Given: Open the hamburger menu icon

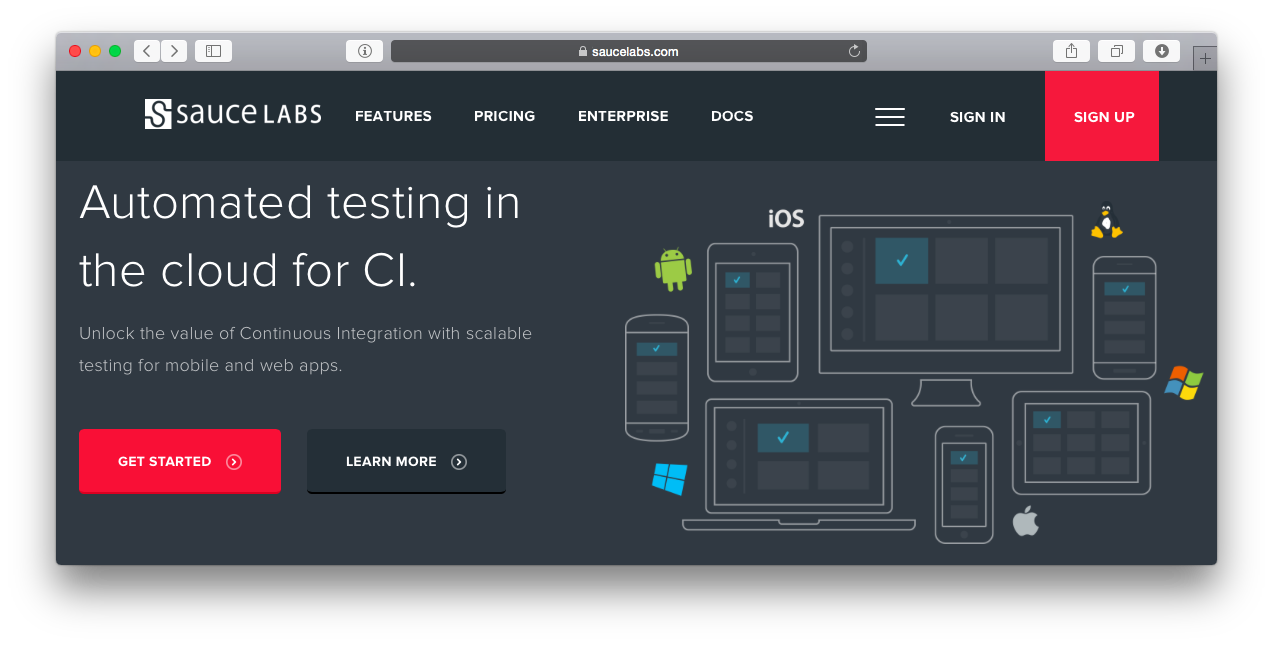Looking at the screenshot, I should click(890, 117).
